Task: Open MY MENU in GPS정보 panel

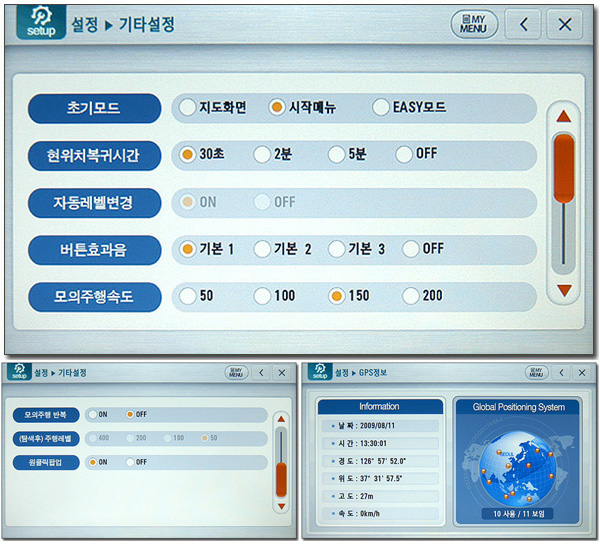Action: tap(537, 372)
